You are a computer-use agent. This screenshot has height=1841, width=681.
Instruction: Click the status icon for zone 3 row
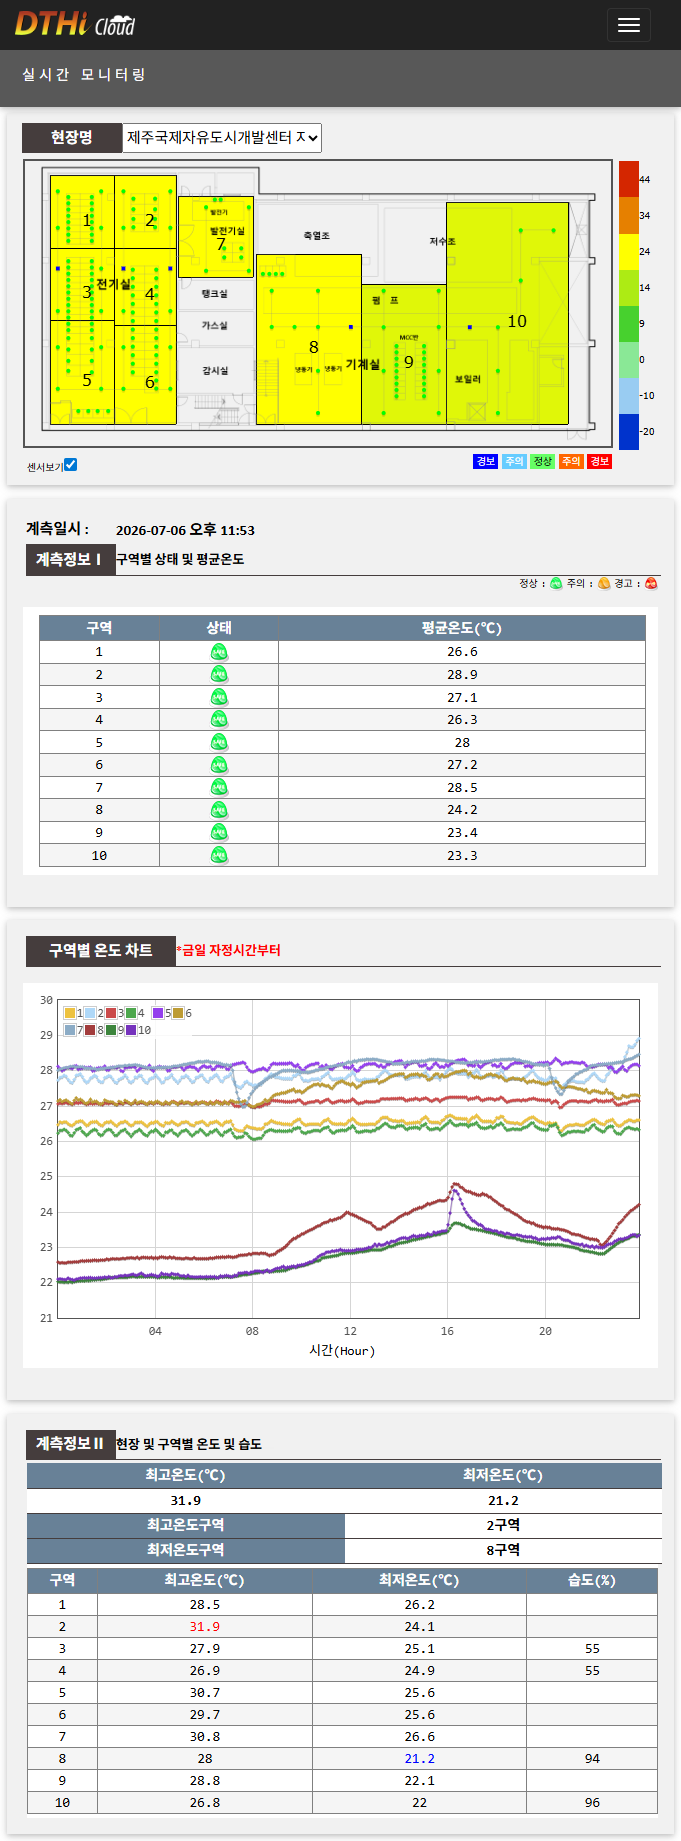(x=219, y=697)
